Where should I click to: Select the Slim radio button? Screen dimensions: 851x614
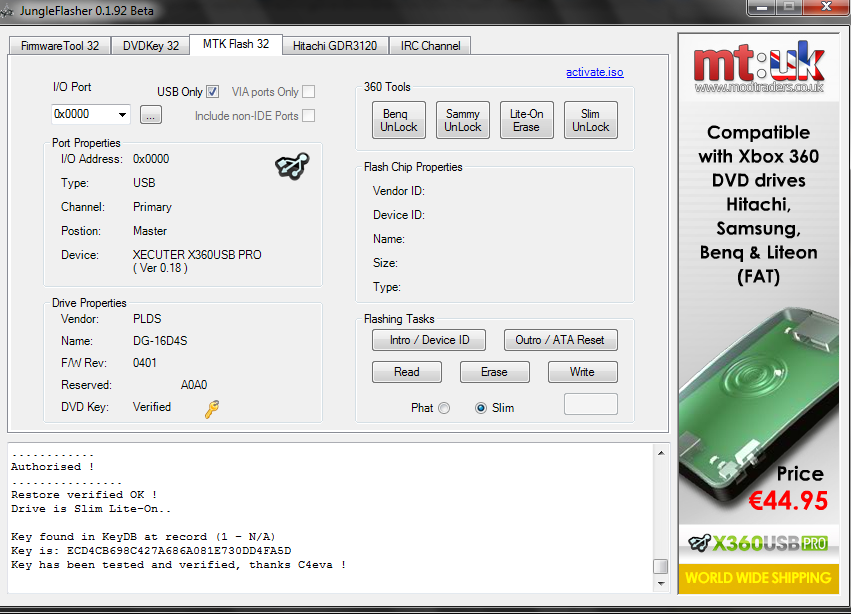[x=481, y=408]
